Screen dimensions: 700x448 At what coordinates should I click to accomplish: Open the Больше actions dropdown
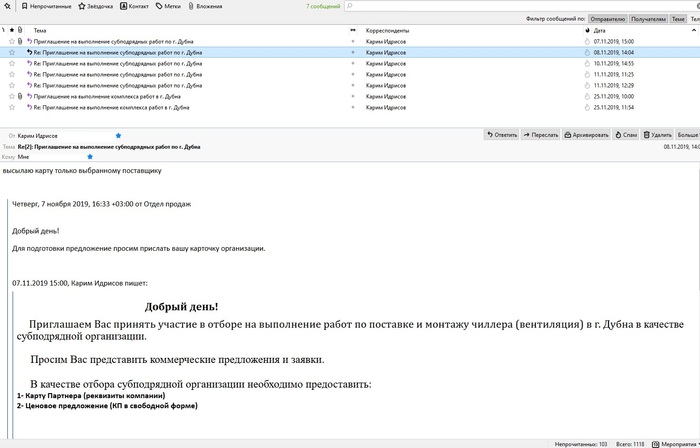click(688, 135)
